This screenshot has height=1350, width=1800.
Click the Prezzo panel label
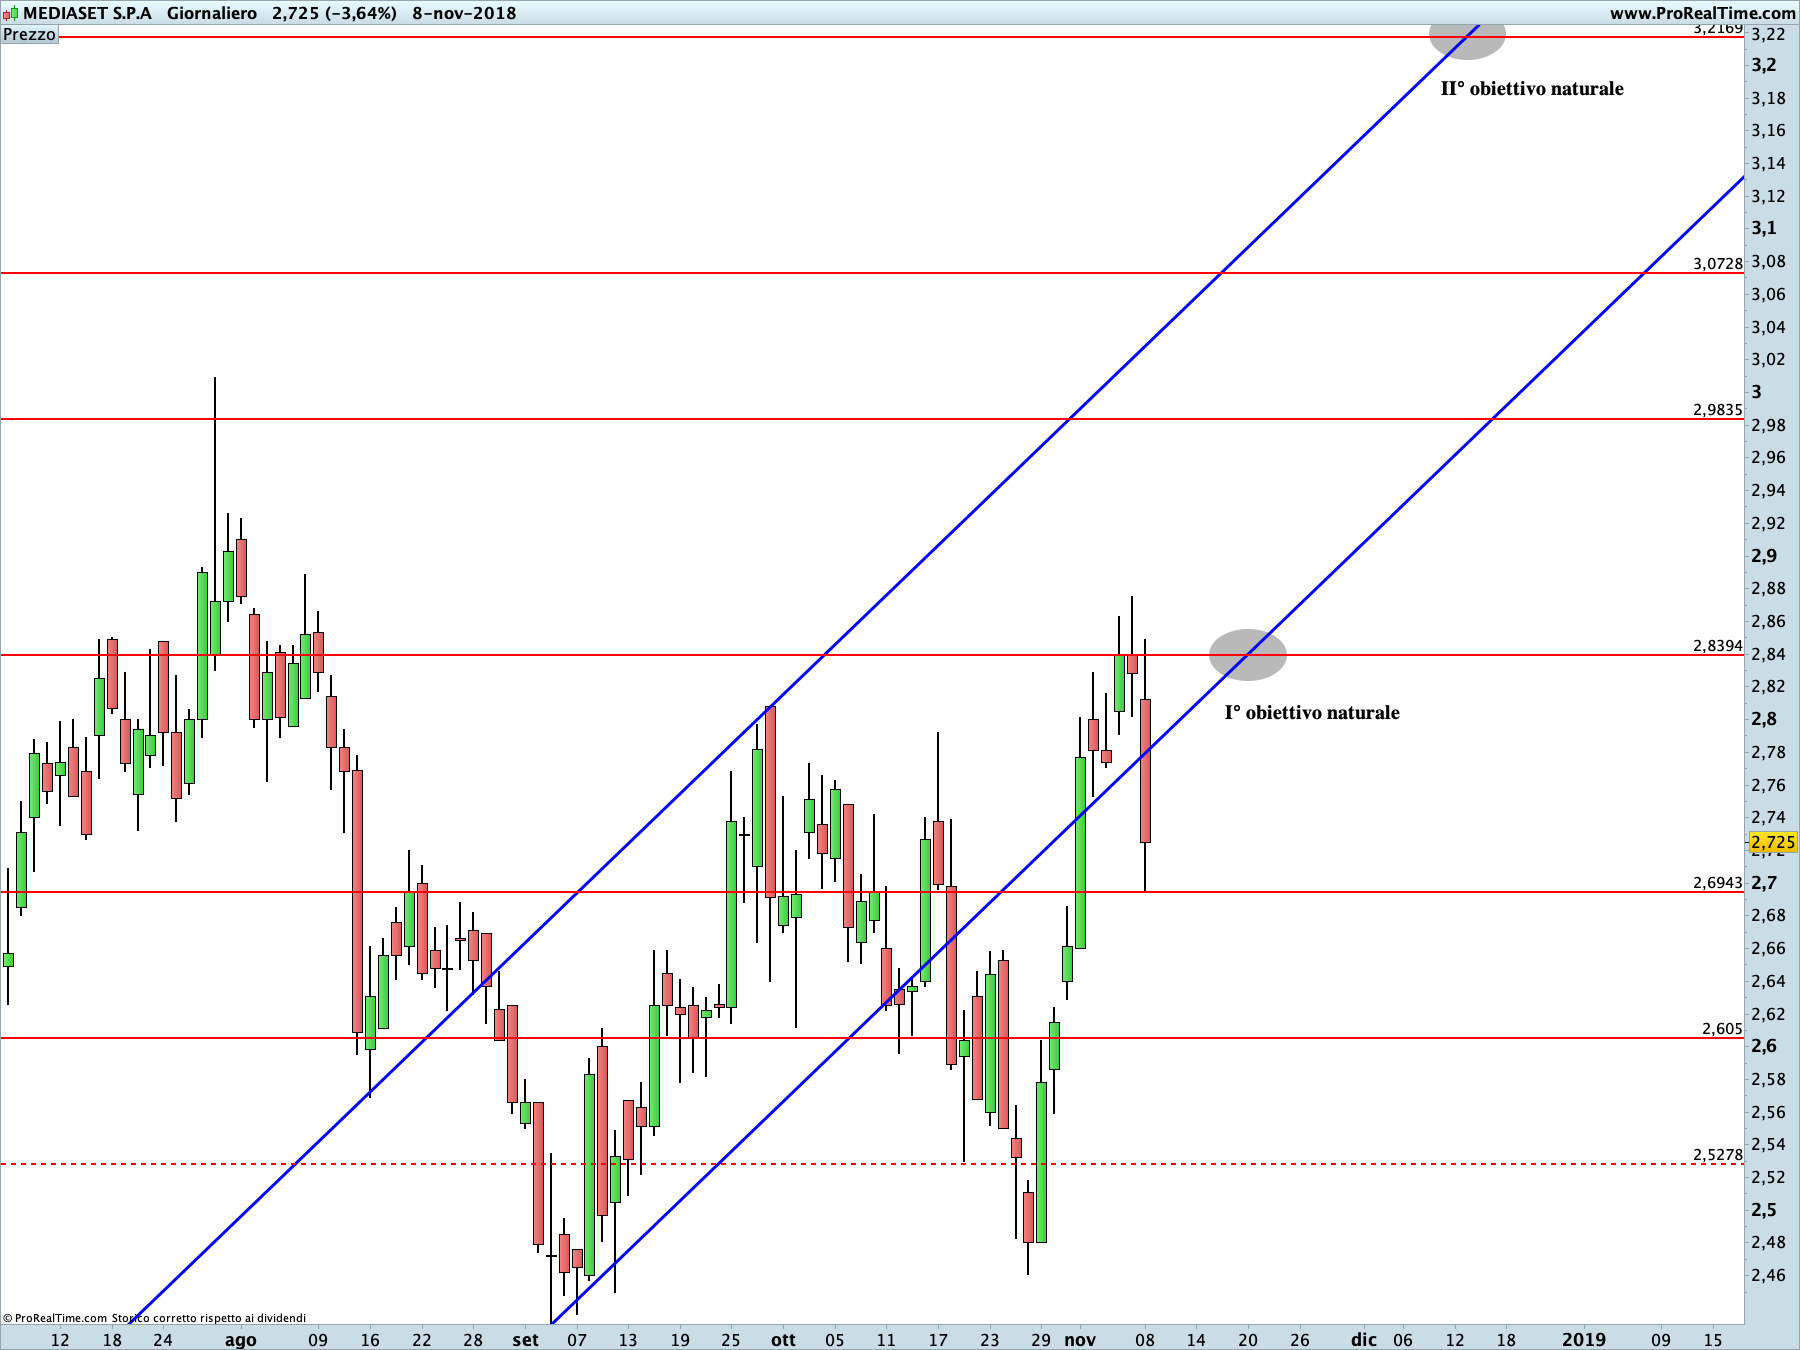[x=30, y=34]
